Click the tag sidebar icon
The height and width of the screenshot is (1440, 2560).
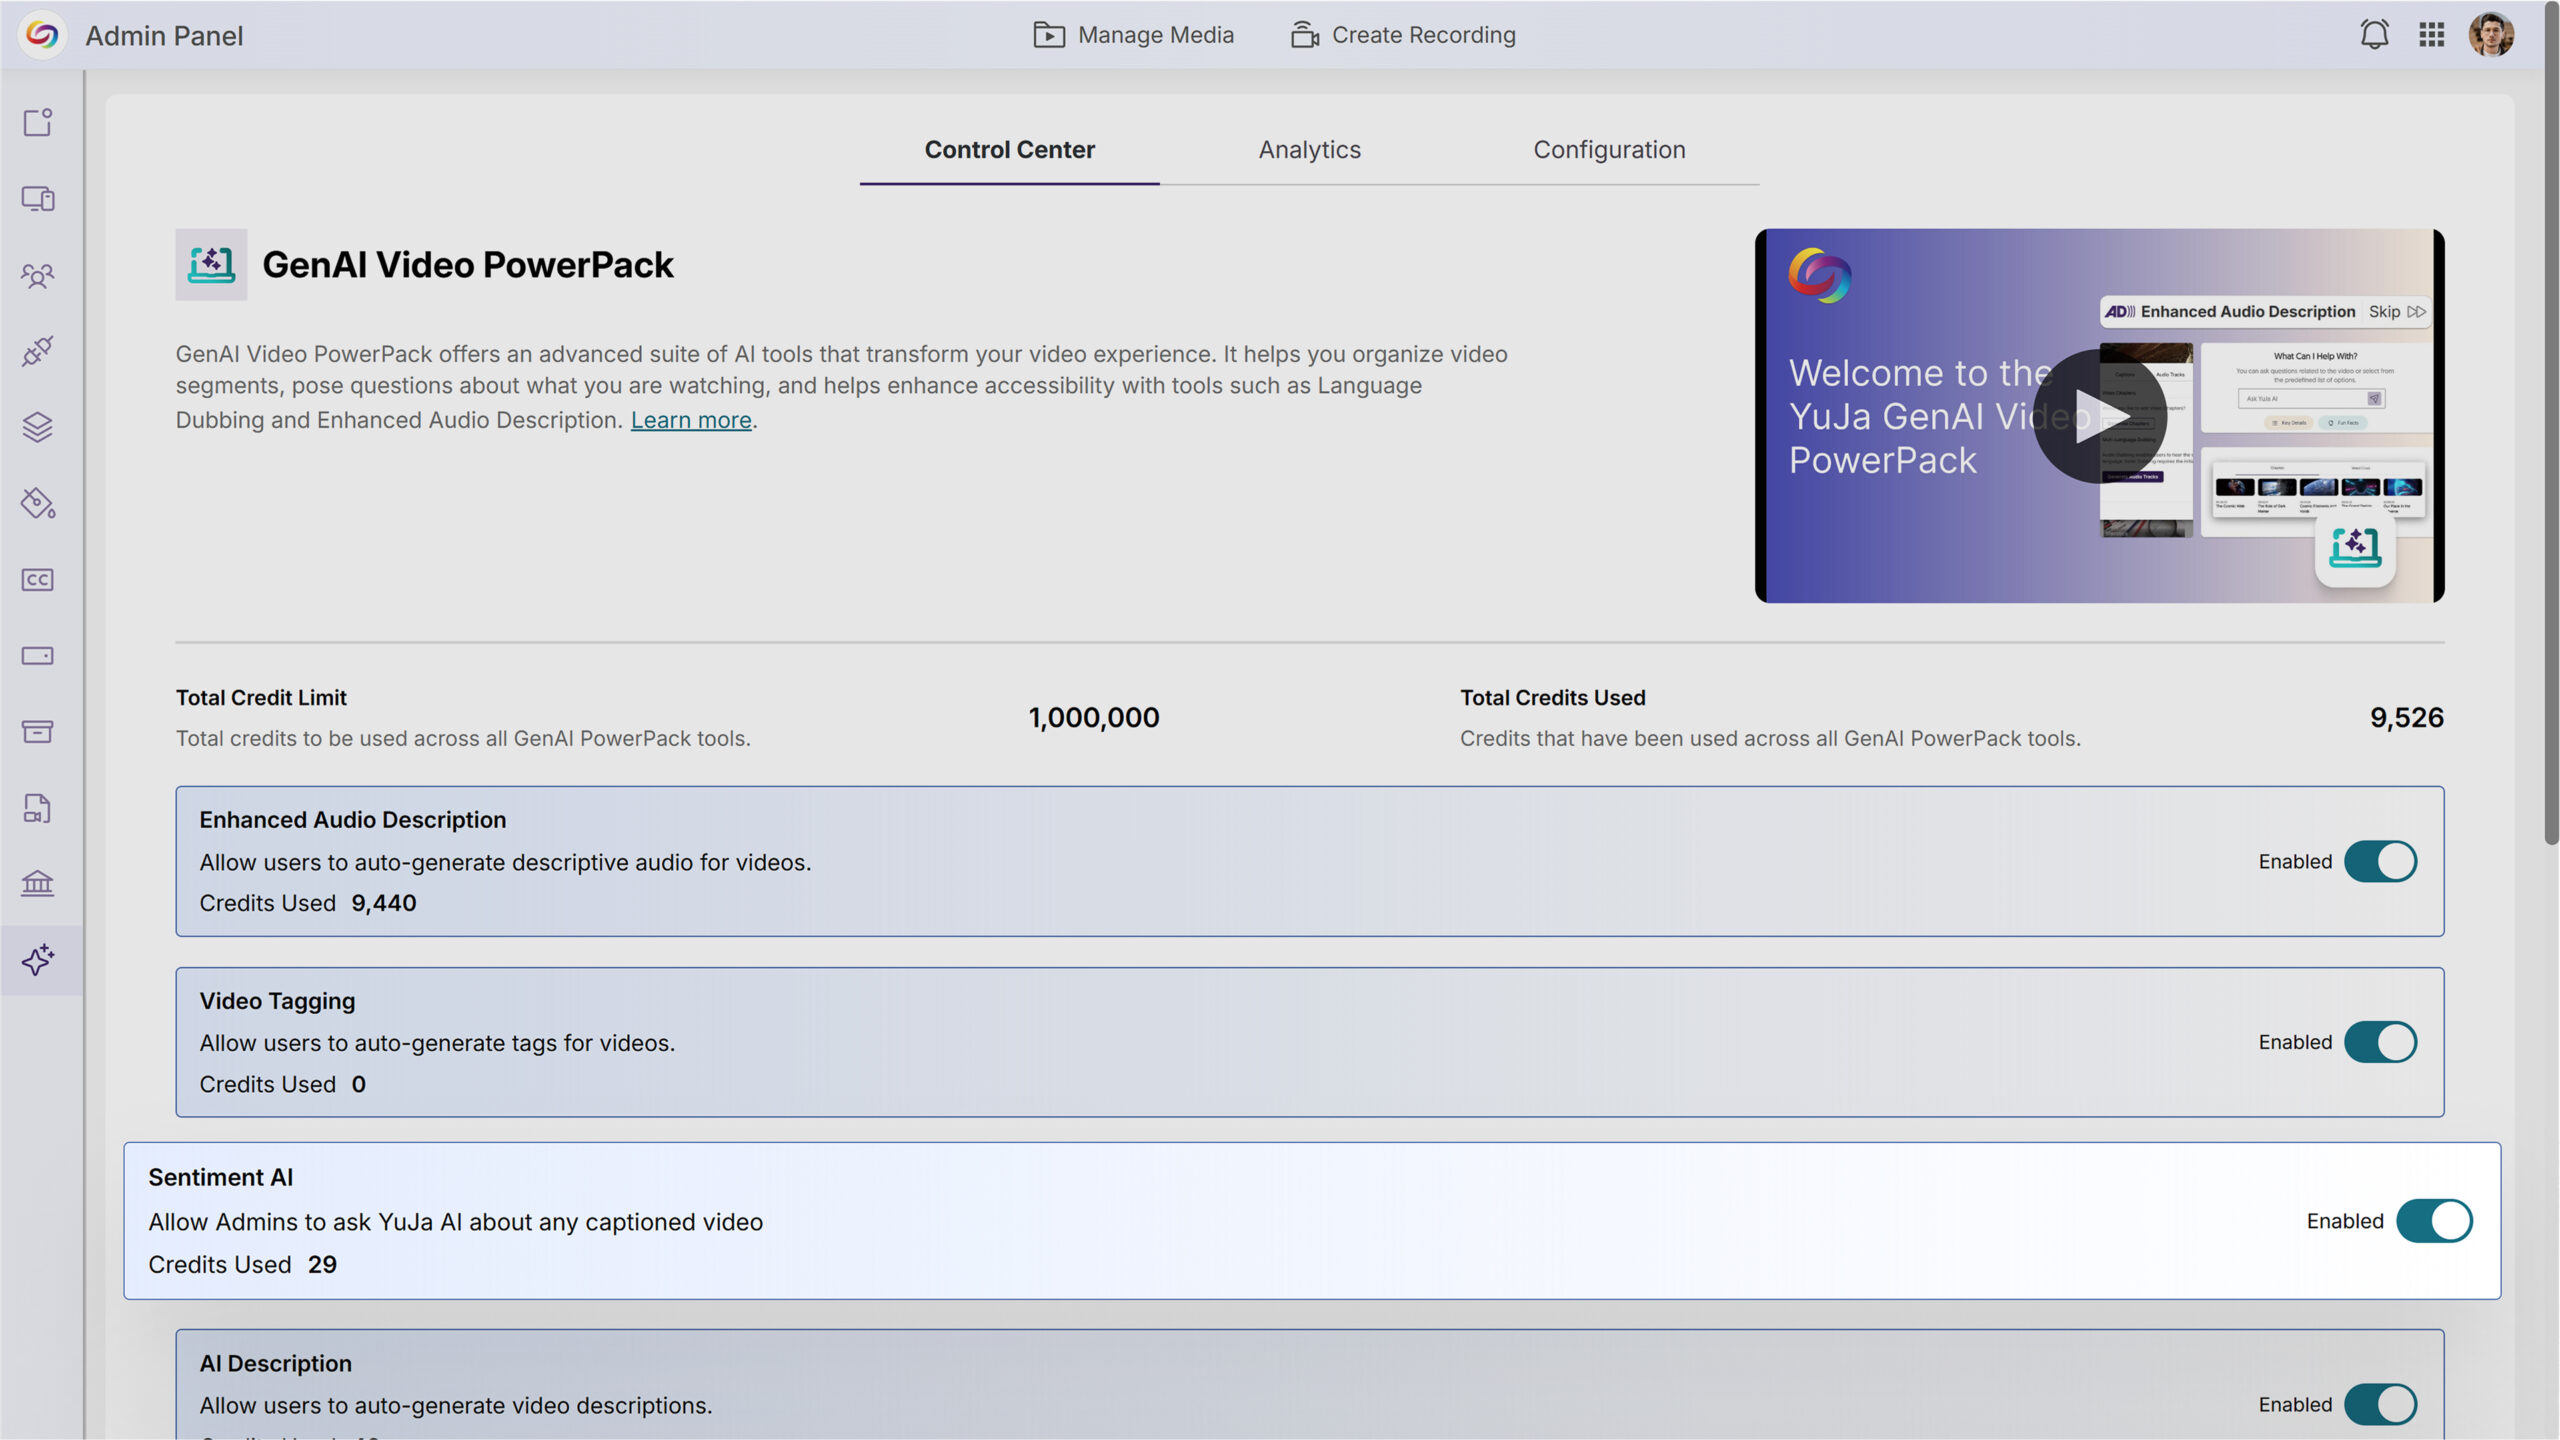pos(38,503)
